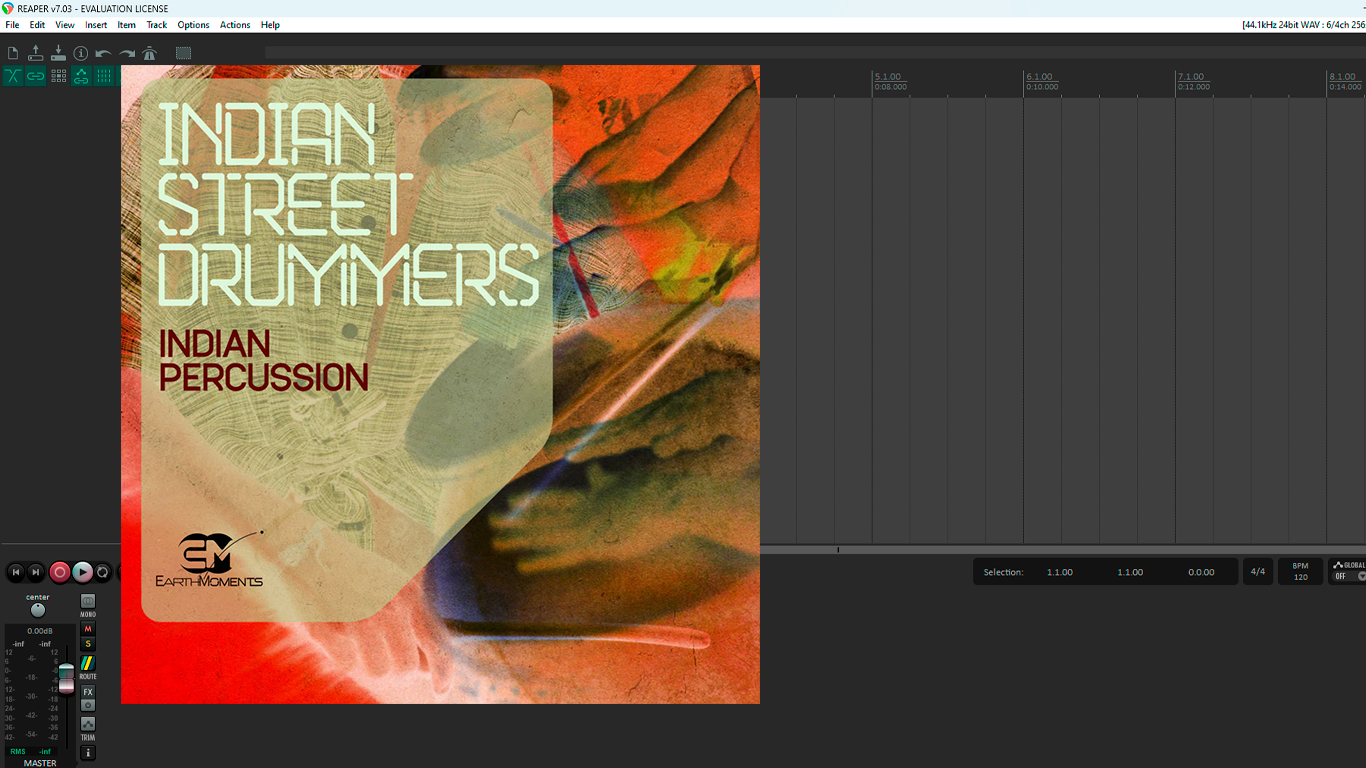This screenshot has height=768, width=1366.
Task: Open a project using the upload-arrow icon
Action: [36, 53]
